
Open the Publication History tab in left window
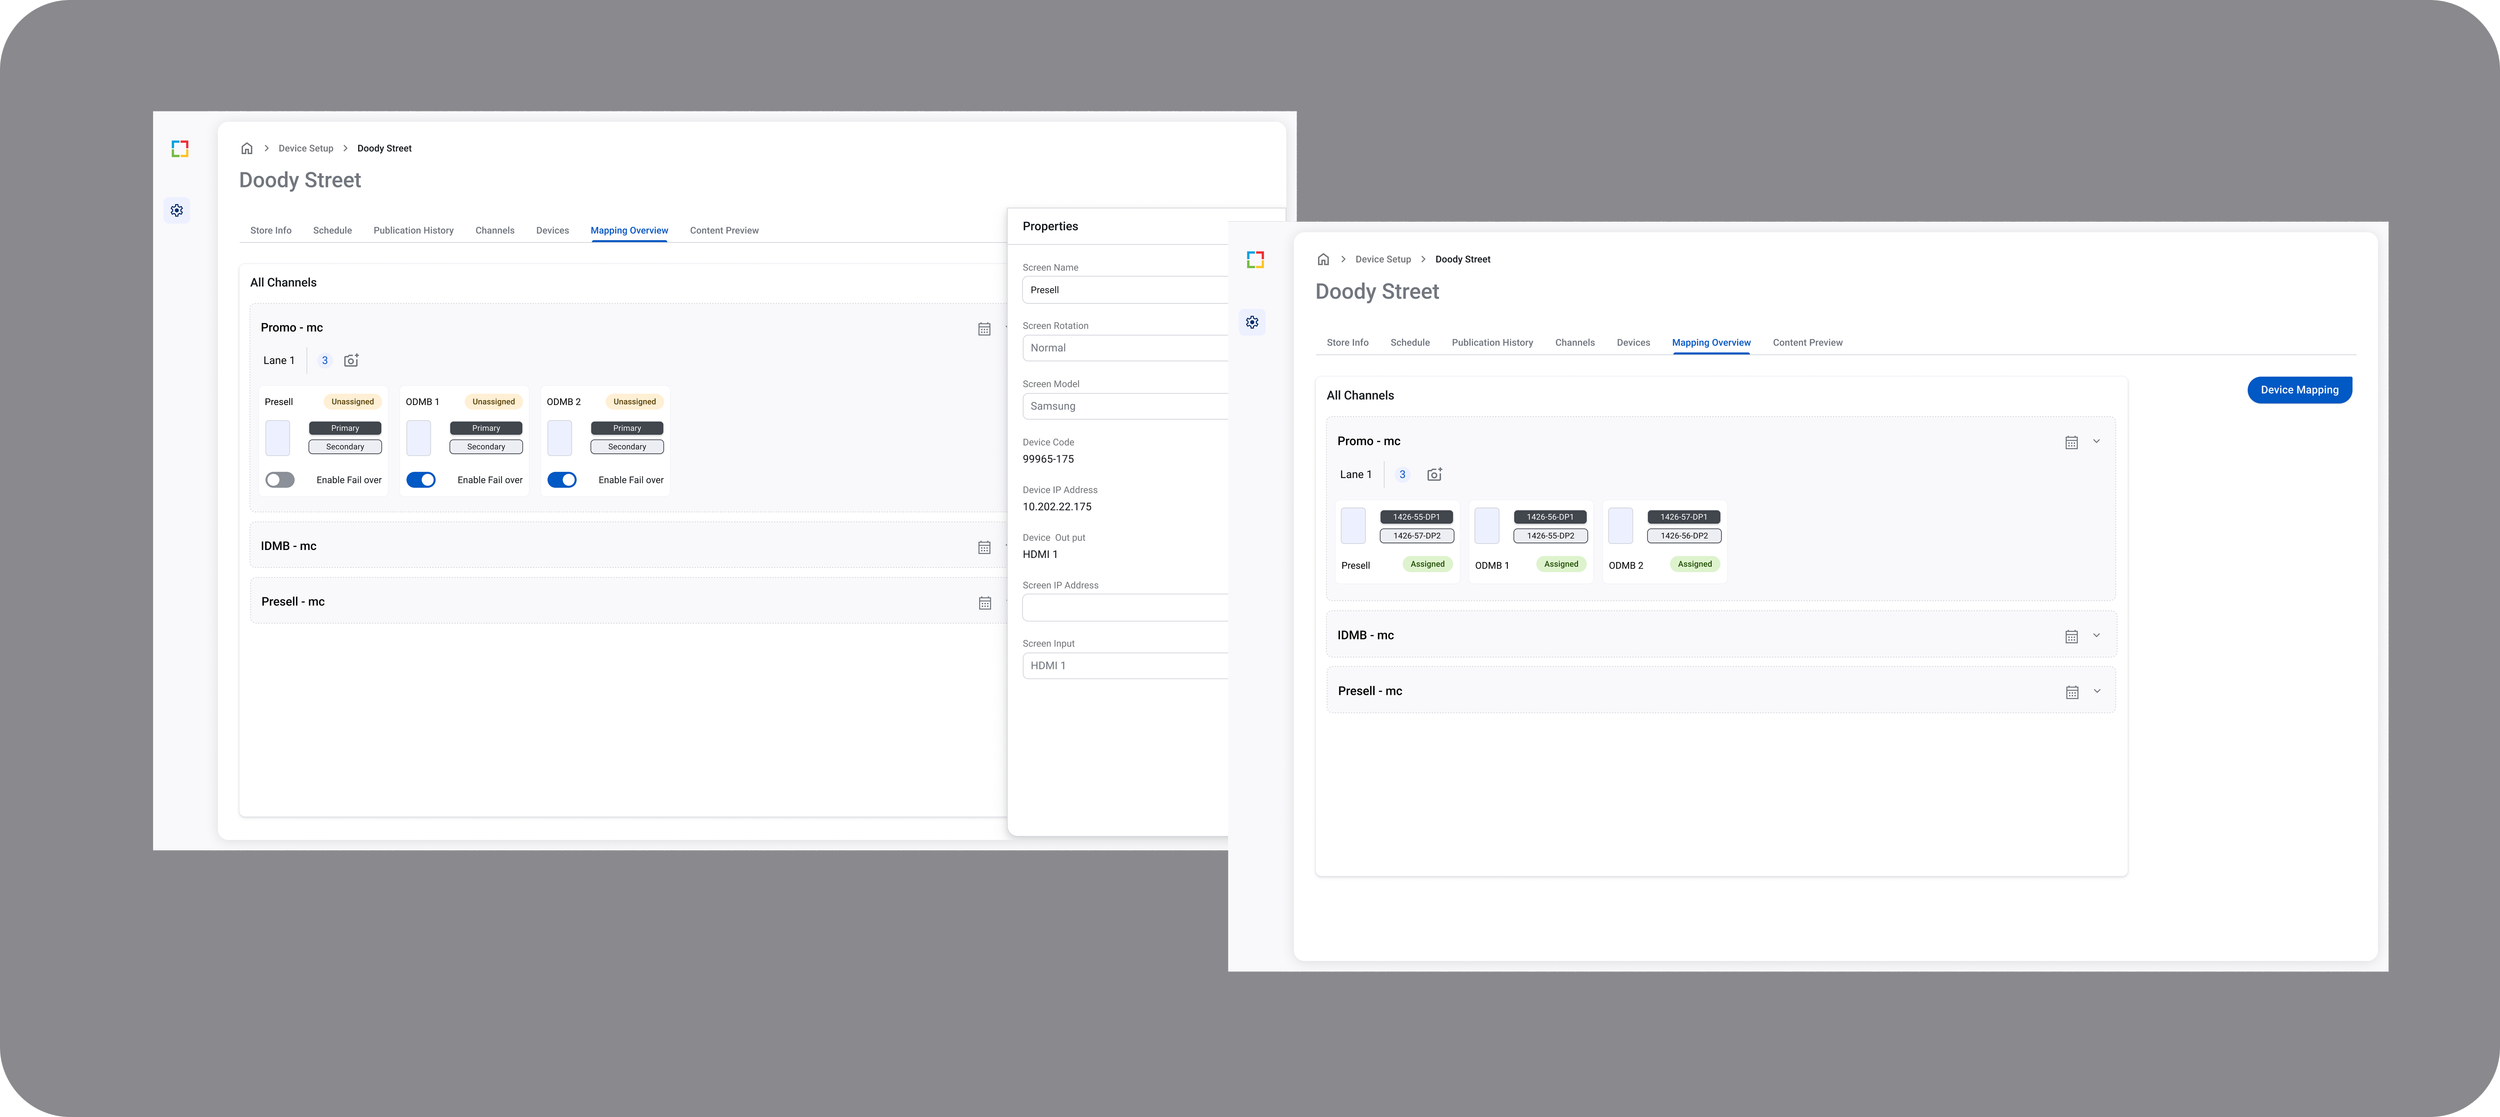click(413, 231)
